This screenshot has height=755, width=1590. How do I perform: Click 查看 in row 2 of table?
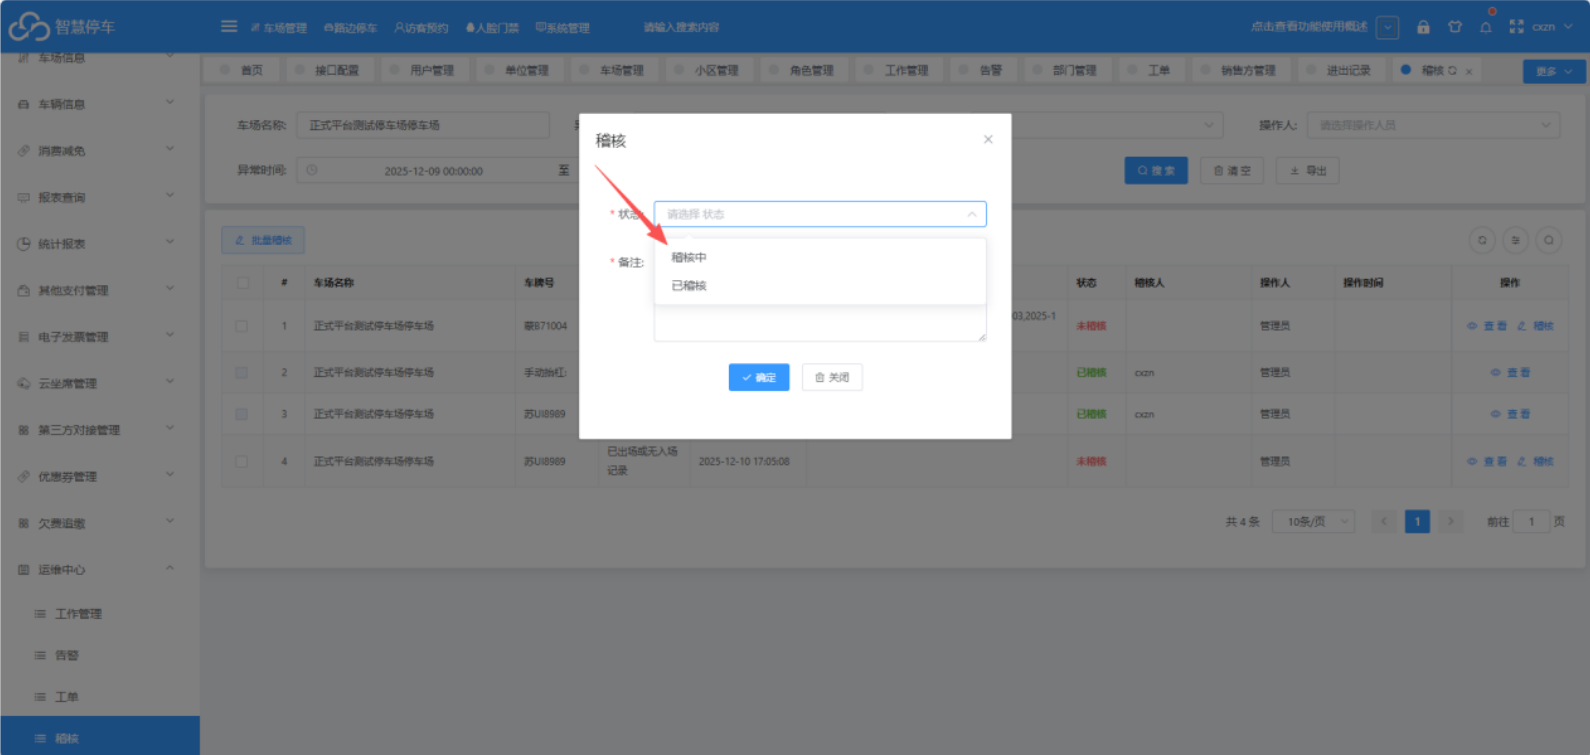click(x=1511, y=372)
